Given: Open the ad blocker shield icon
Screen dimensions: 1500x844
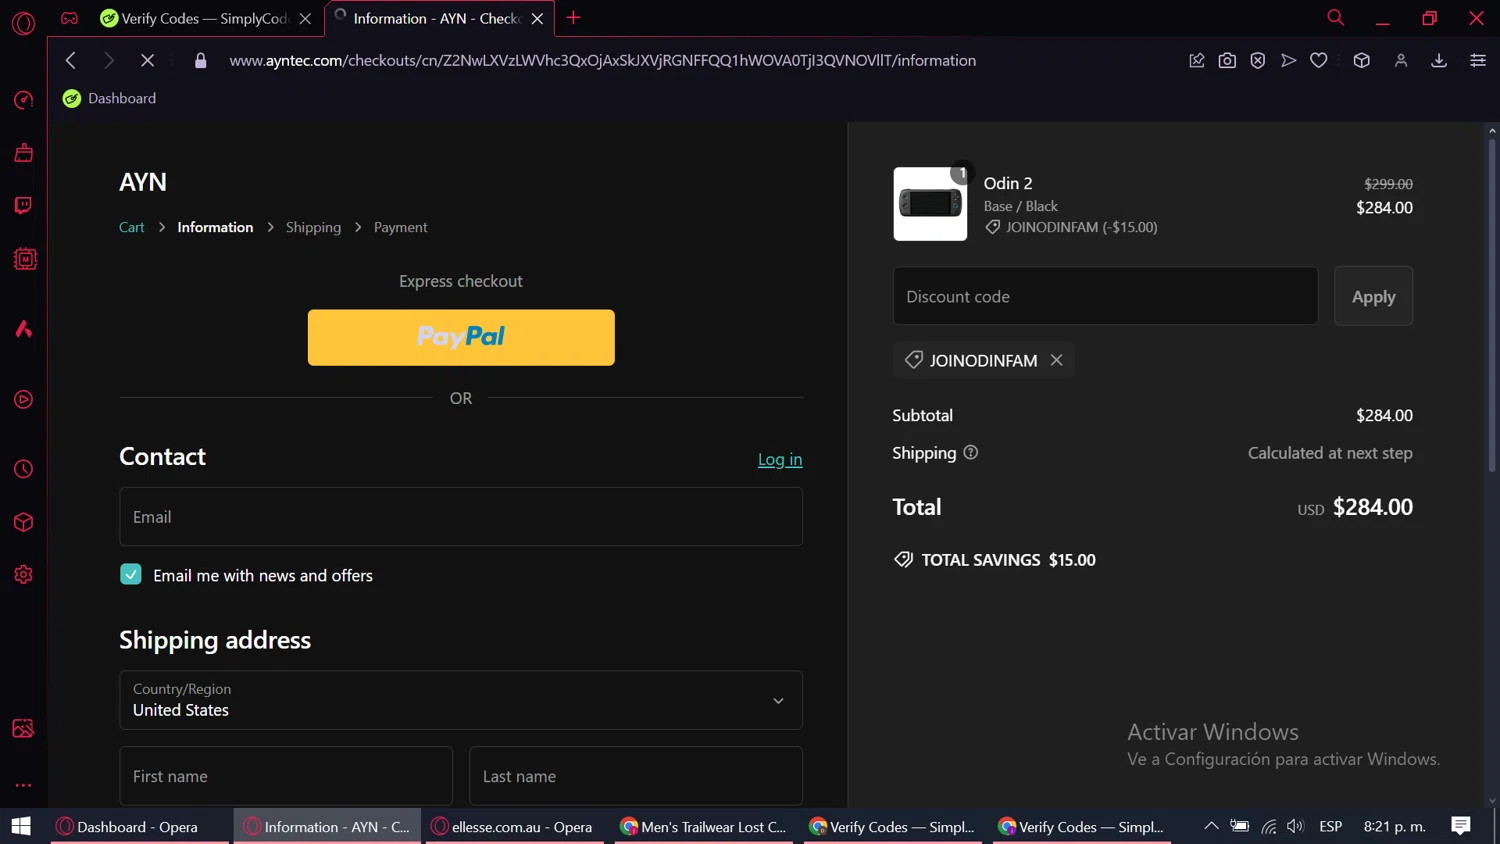Looking at the screenshot, I should tap(1258, 60).
